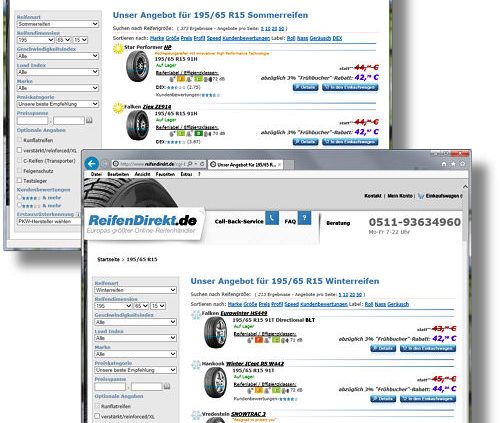Open the Ansicht menu
The width and height of the screenshot is (500, 423).
pos(142,174)
